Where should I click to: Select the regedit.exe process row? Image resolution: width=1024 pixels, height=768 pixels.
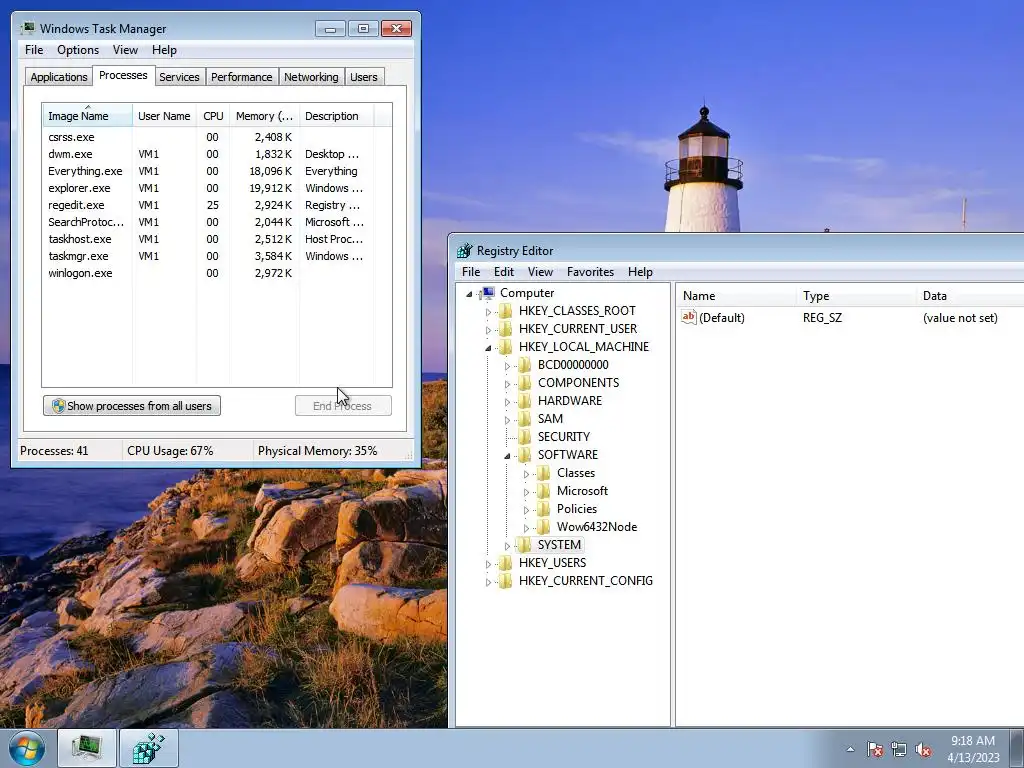[x=217, y=205]
